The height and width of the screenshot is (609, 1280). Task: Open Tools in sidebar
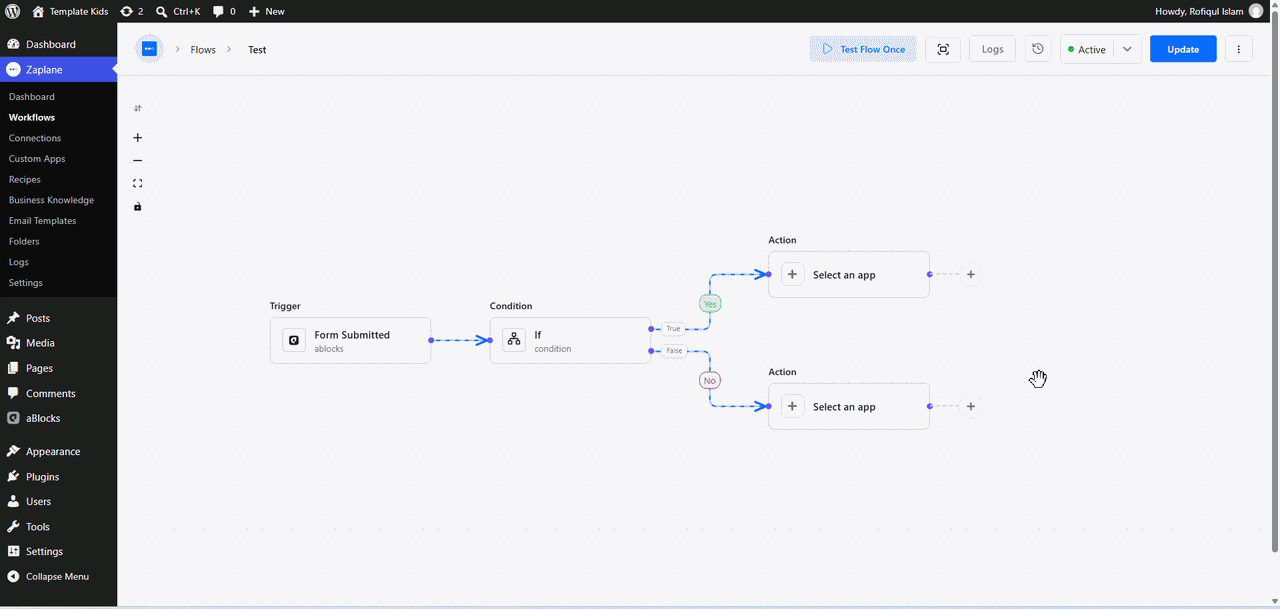coord(58,527)
